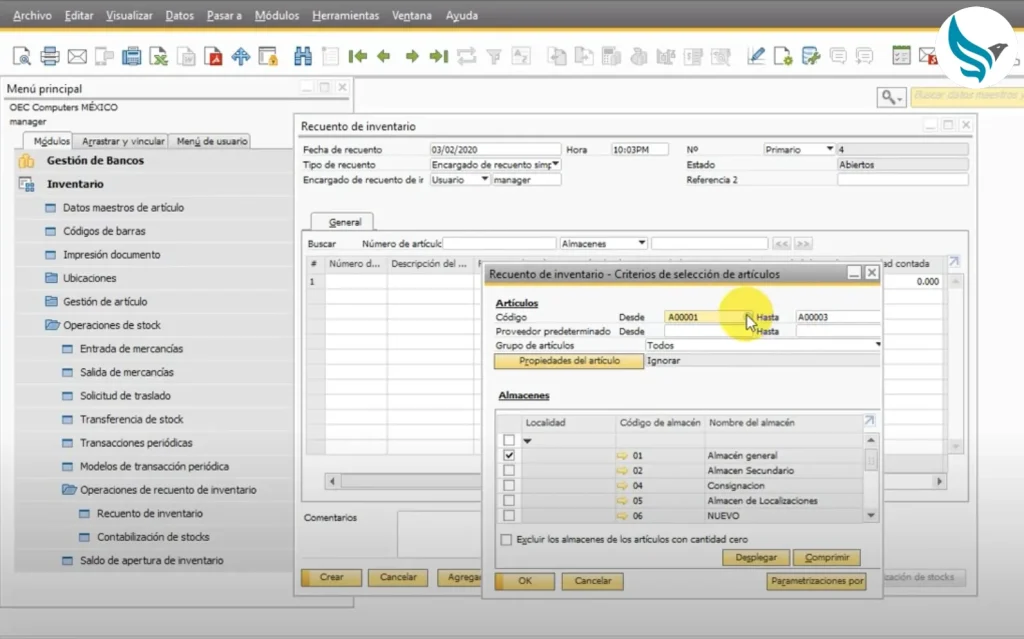Open the print preview toolbar icon
Screen dimensions: 1024x639
[x=22, y=56]
